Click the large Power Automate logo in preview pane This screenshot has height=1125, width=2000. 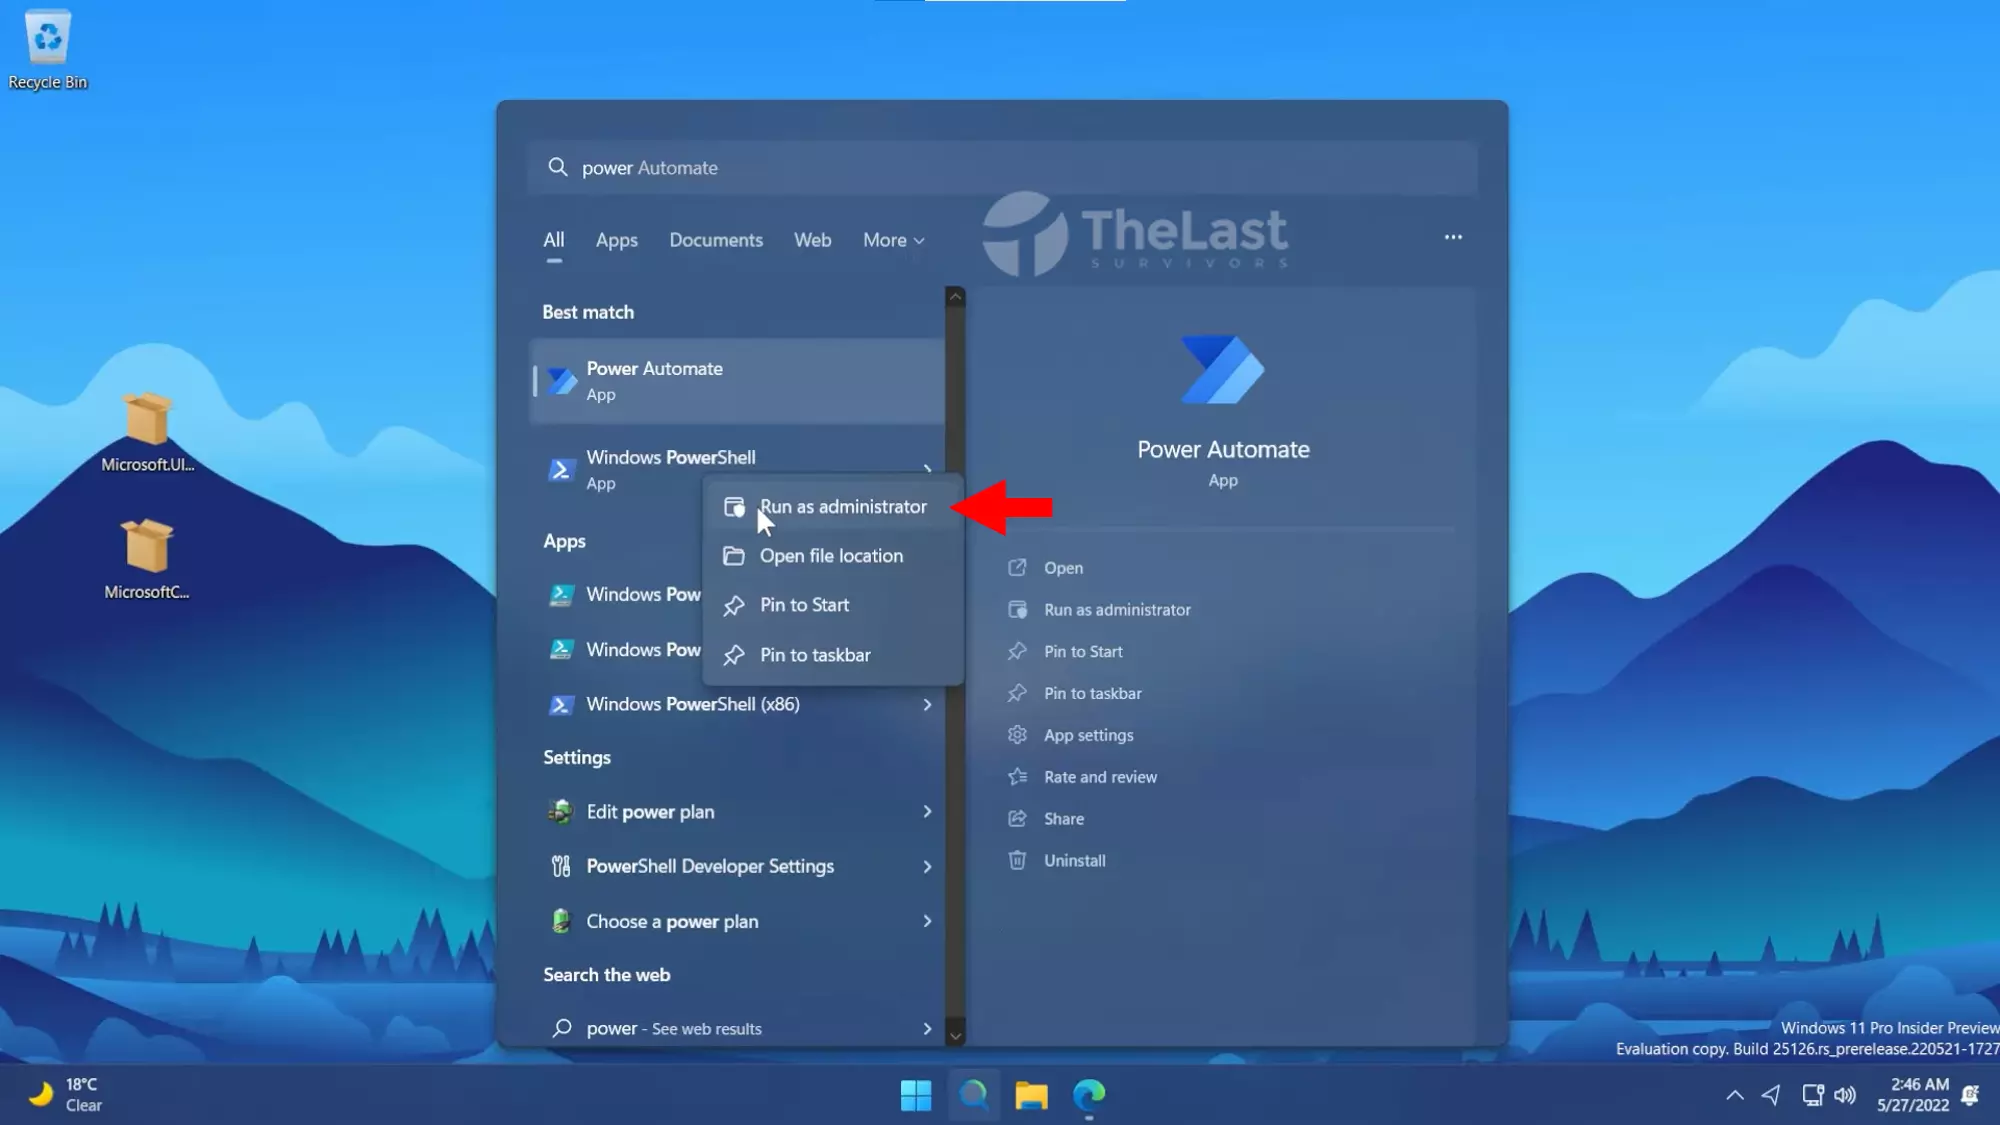coord(1222,370)
